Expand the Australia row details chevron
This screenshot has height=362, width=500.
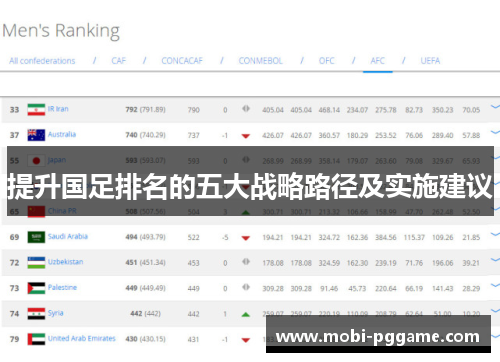(x=495, y=132)
